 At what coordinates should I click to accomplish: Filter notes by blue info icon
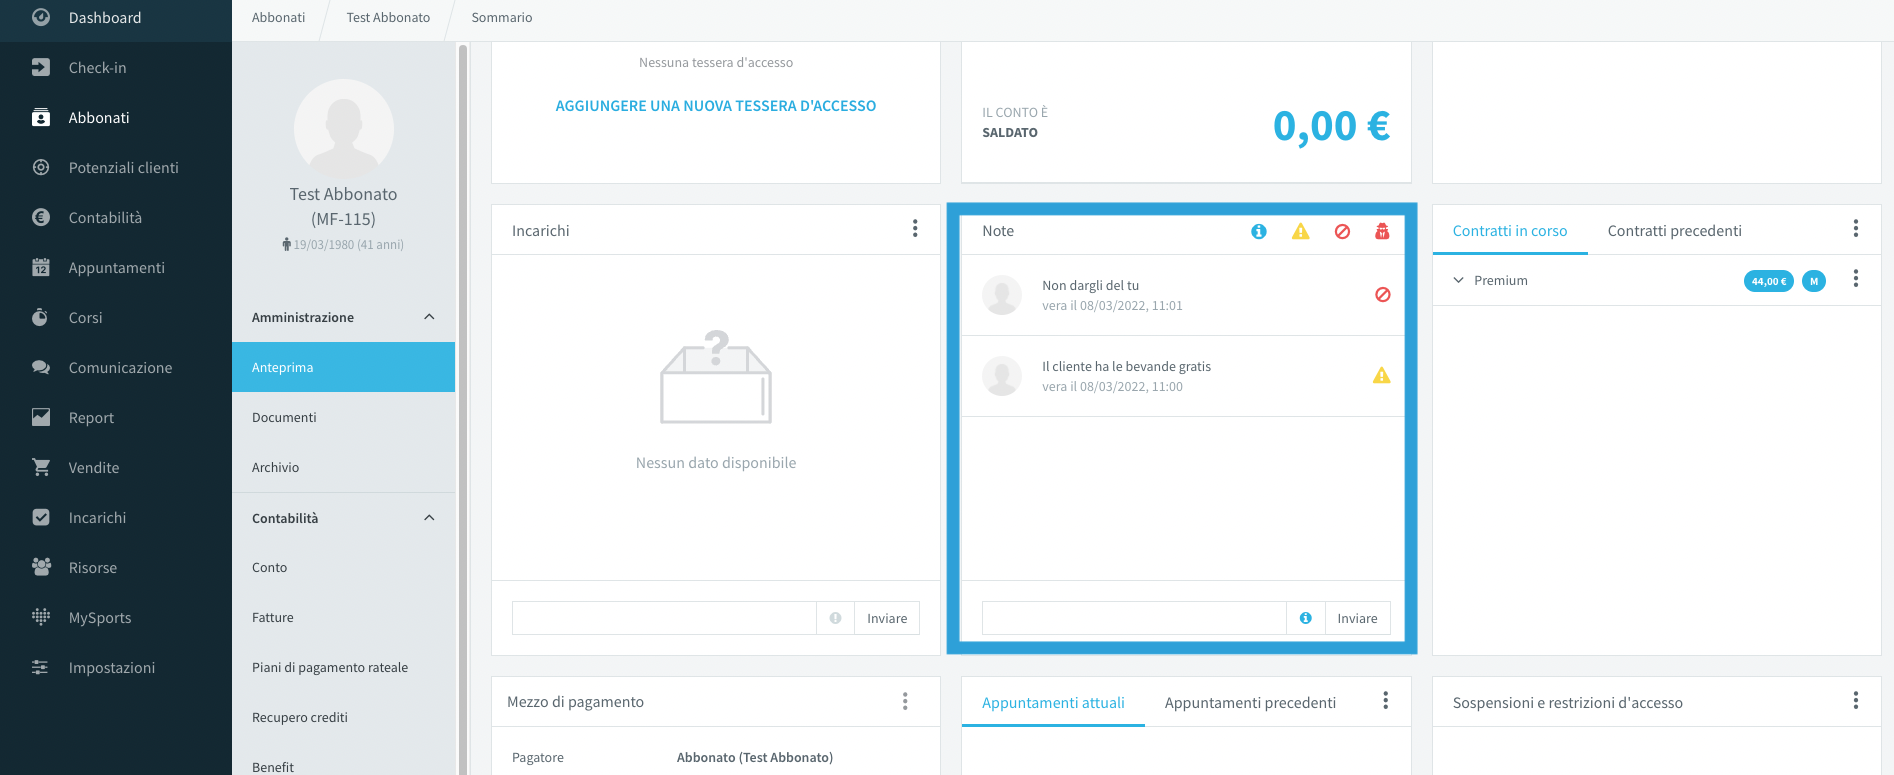(x=1259, y=231)
